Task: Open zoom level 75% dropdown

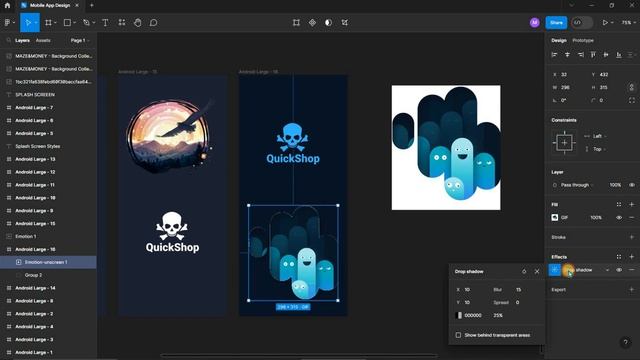Action: (629, 23)
